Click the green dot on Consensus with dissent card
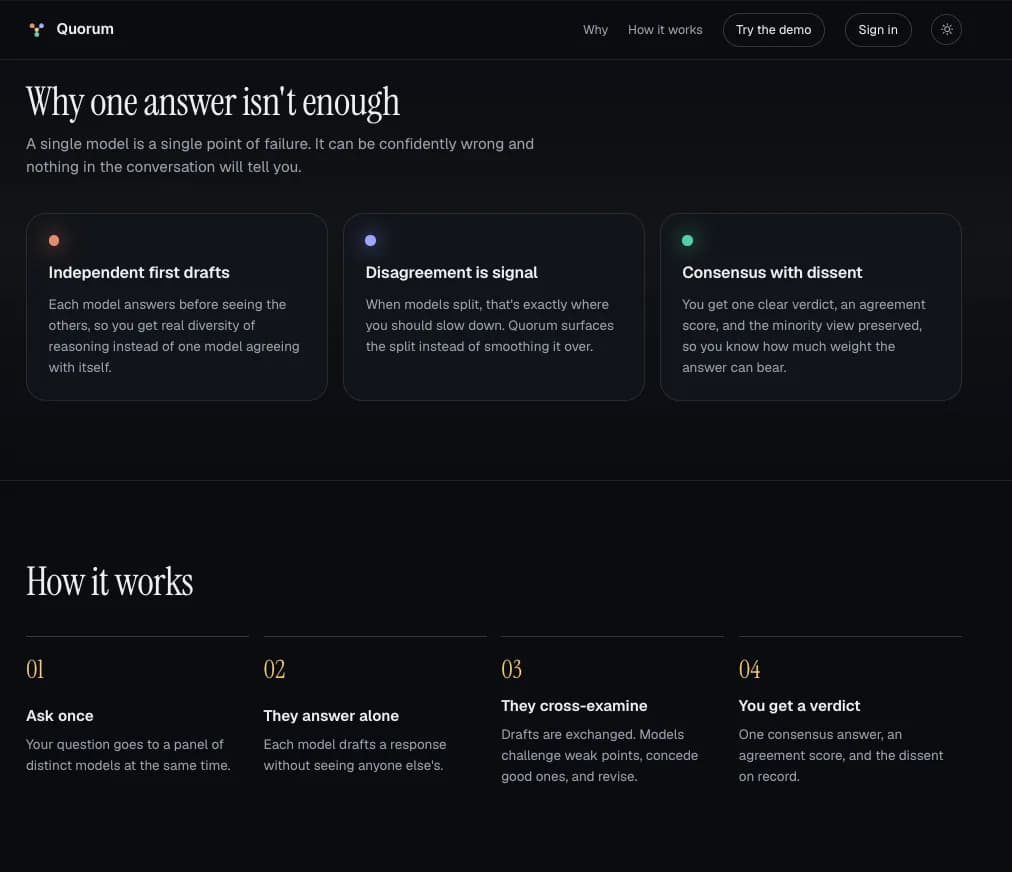The width and height of the screenshot is (1012, 872). click(687, 240)
